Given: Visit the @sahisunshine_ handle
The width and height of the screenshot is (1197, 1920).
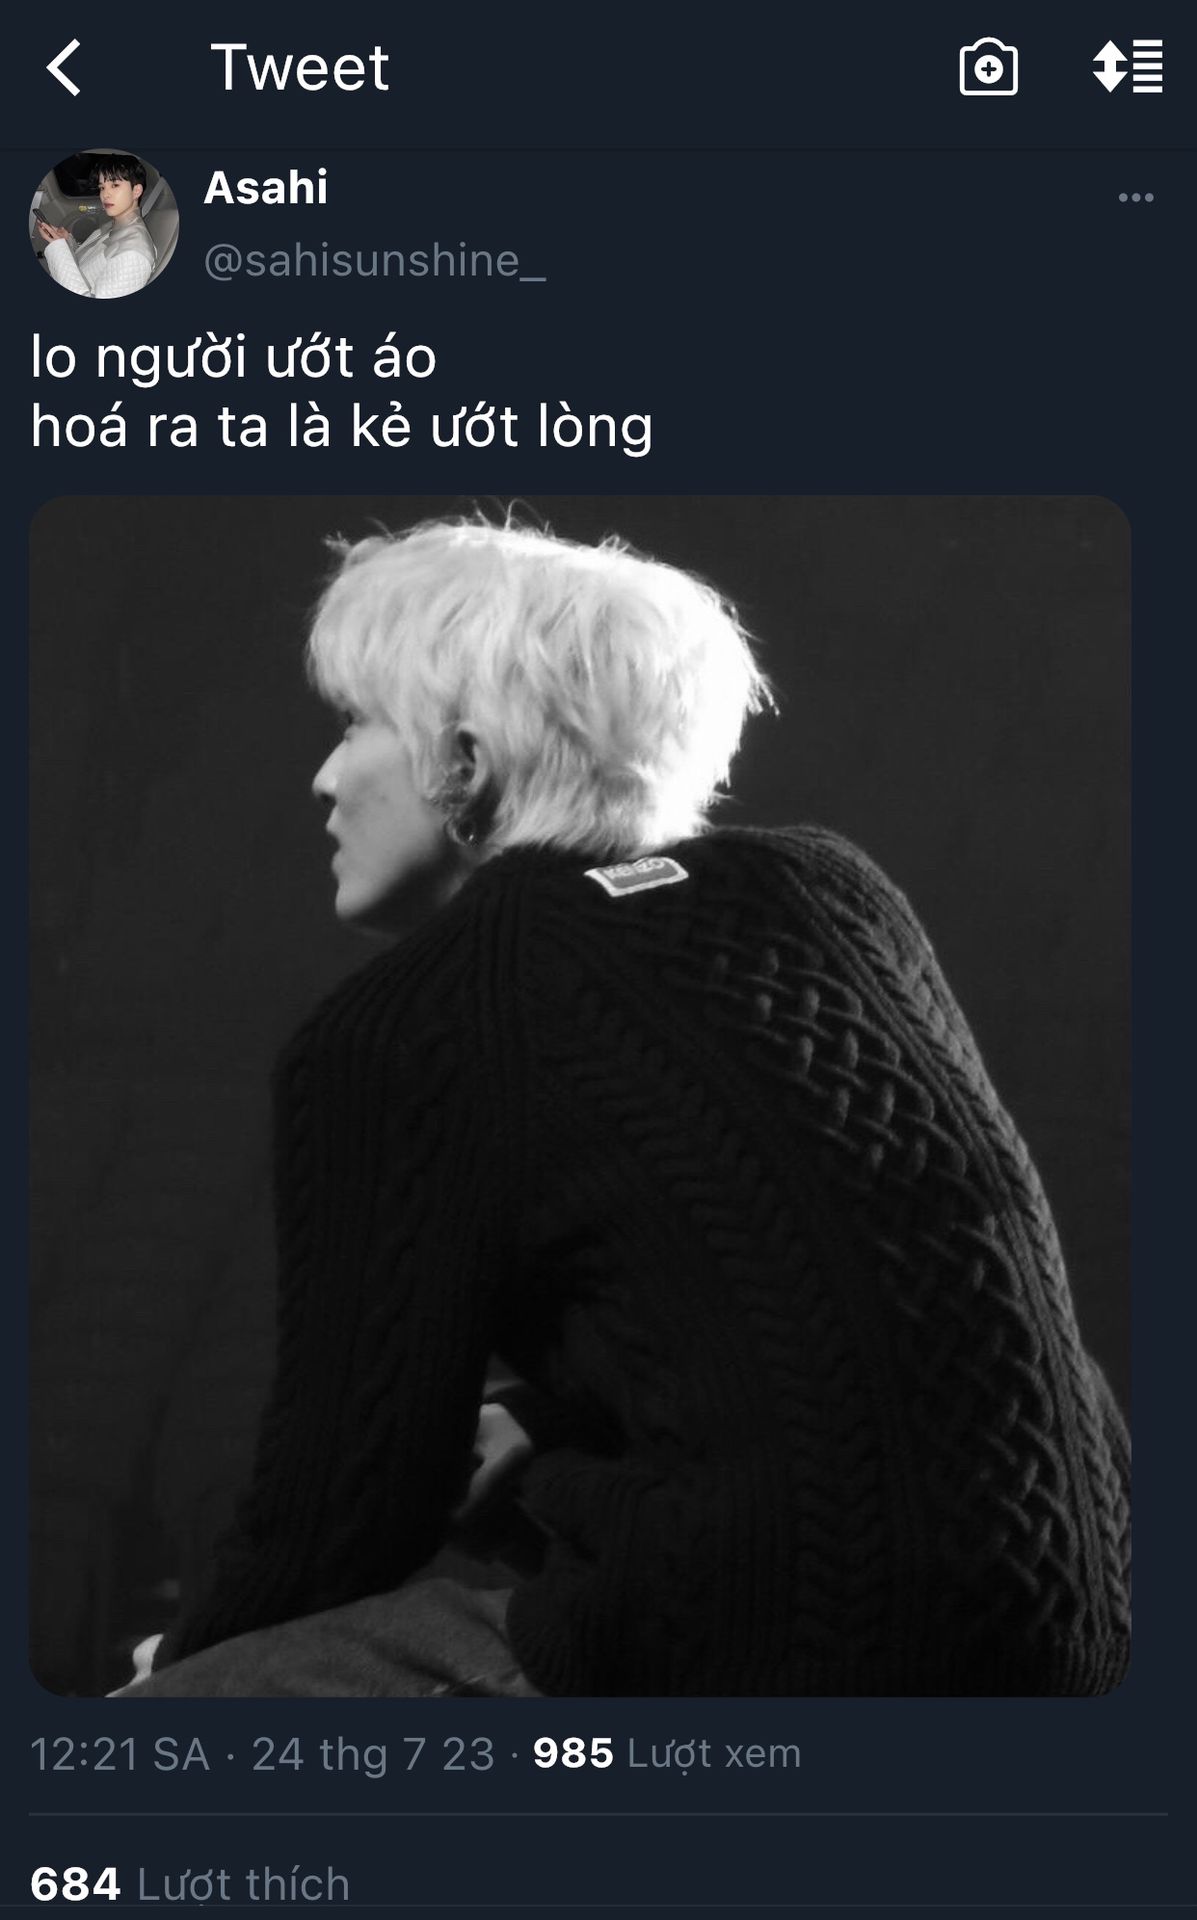Looking at the screenshot, I should tap(375, 261).
